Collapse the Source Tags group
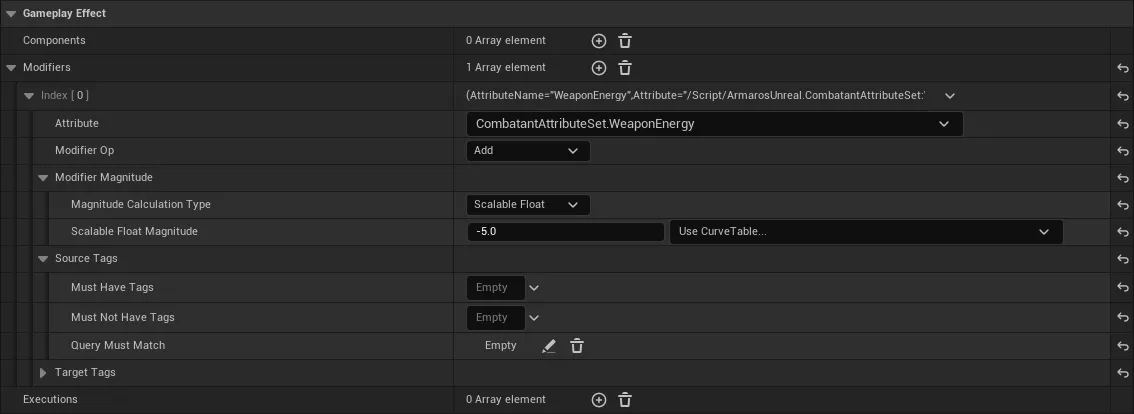 pyautogui.click(x=43, y=259)
